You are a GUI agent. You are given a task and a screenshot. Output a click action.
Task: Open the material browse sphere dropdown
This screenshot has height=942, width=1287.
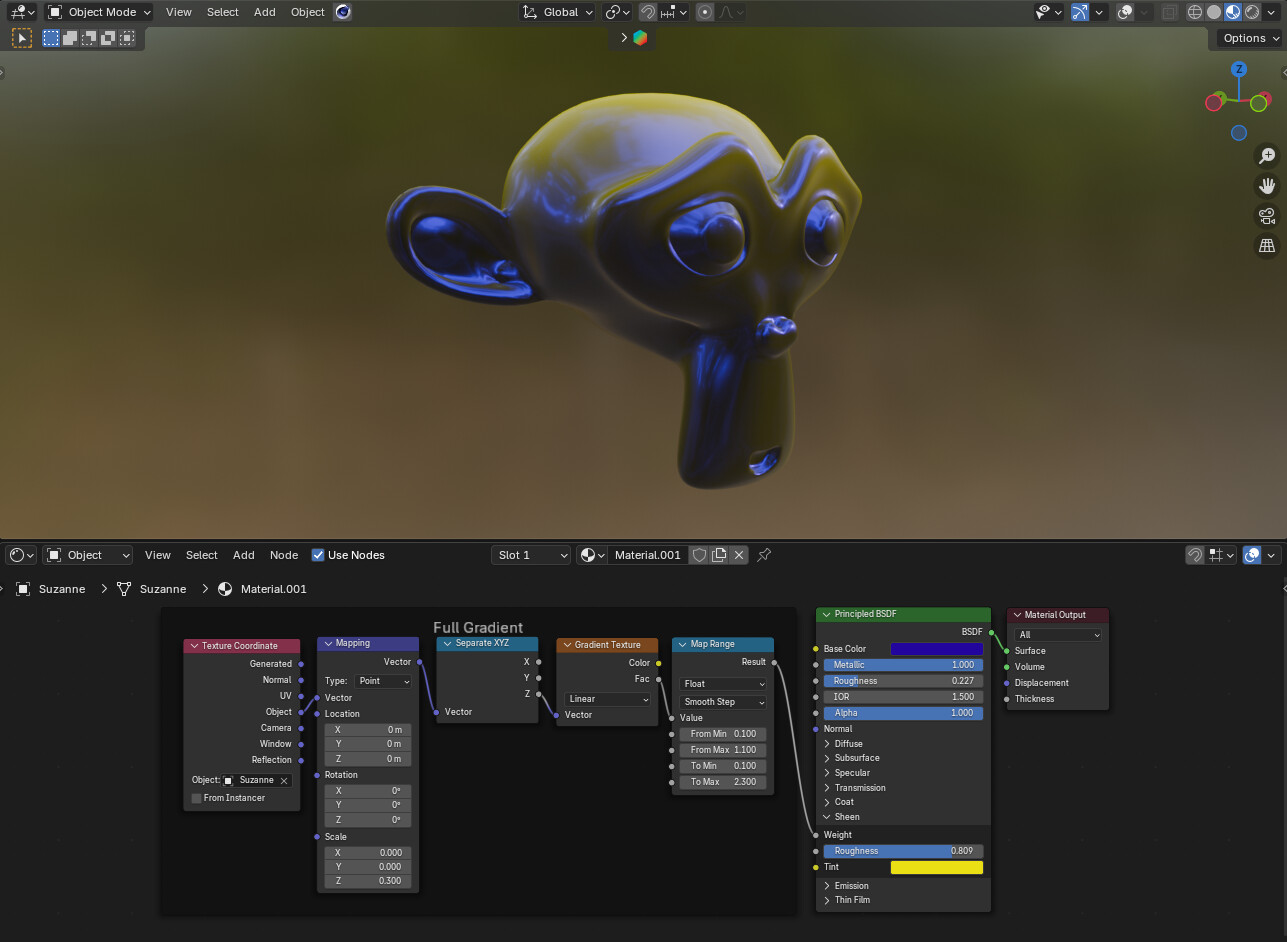pos(592,555)
